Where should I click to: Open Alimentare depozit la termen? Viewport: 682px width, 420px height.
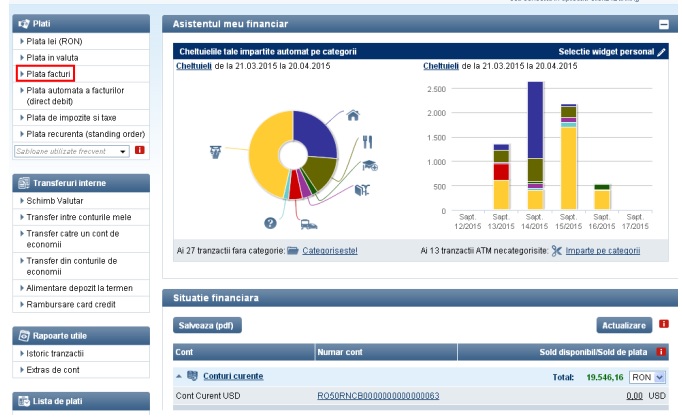pos(79,288)
